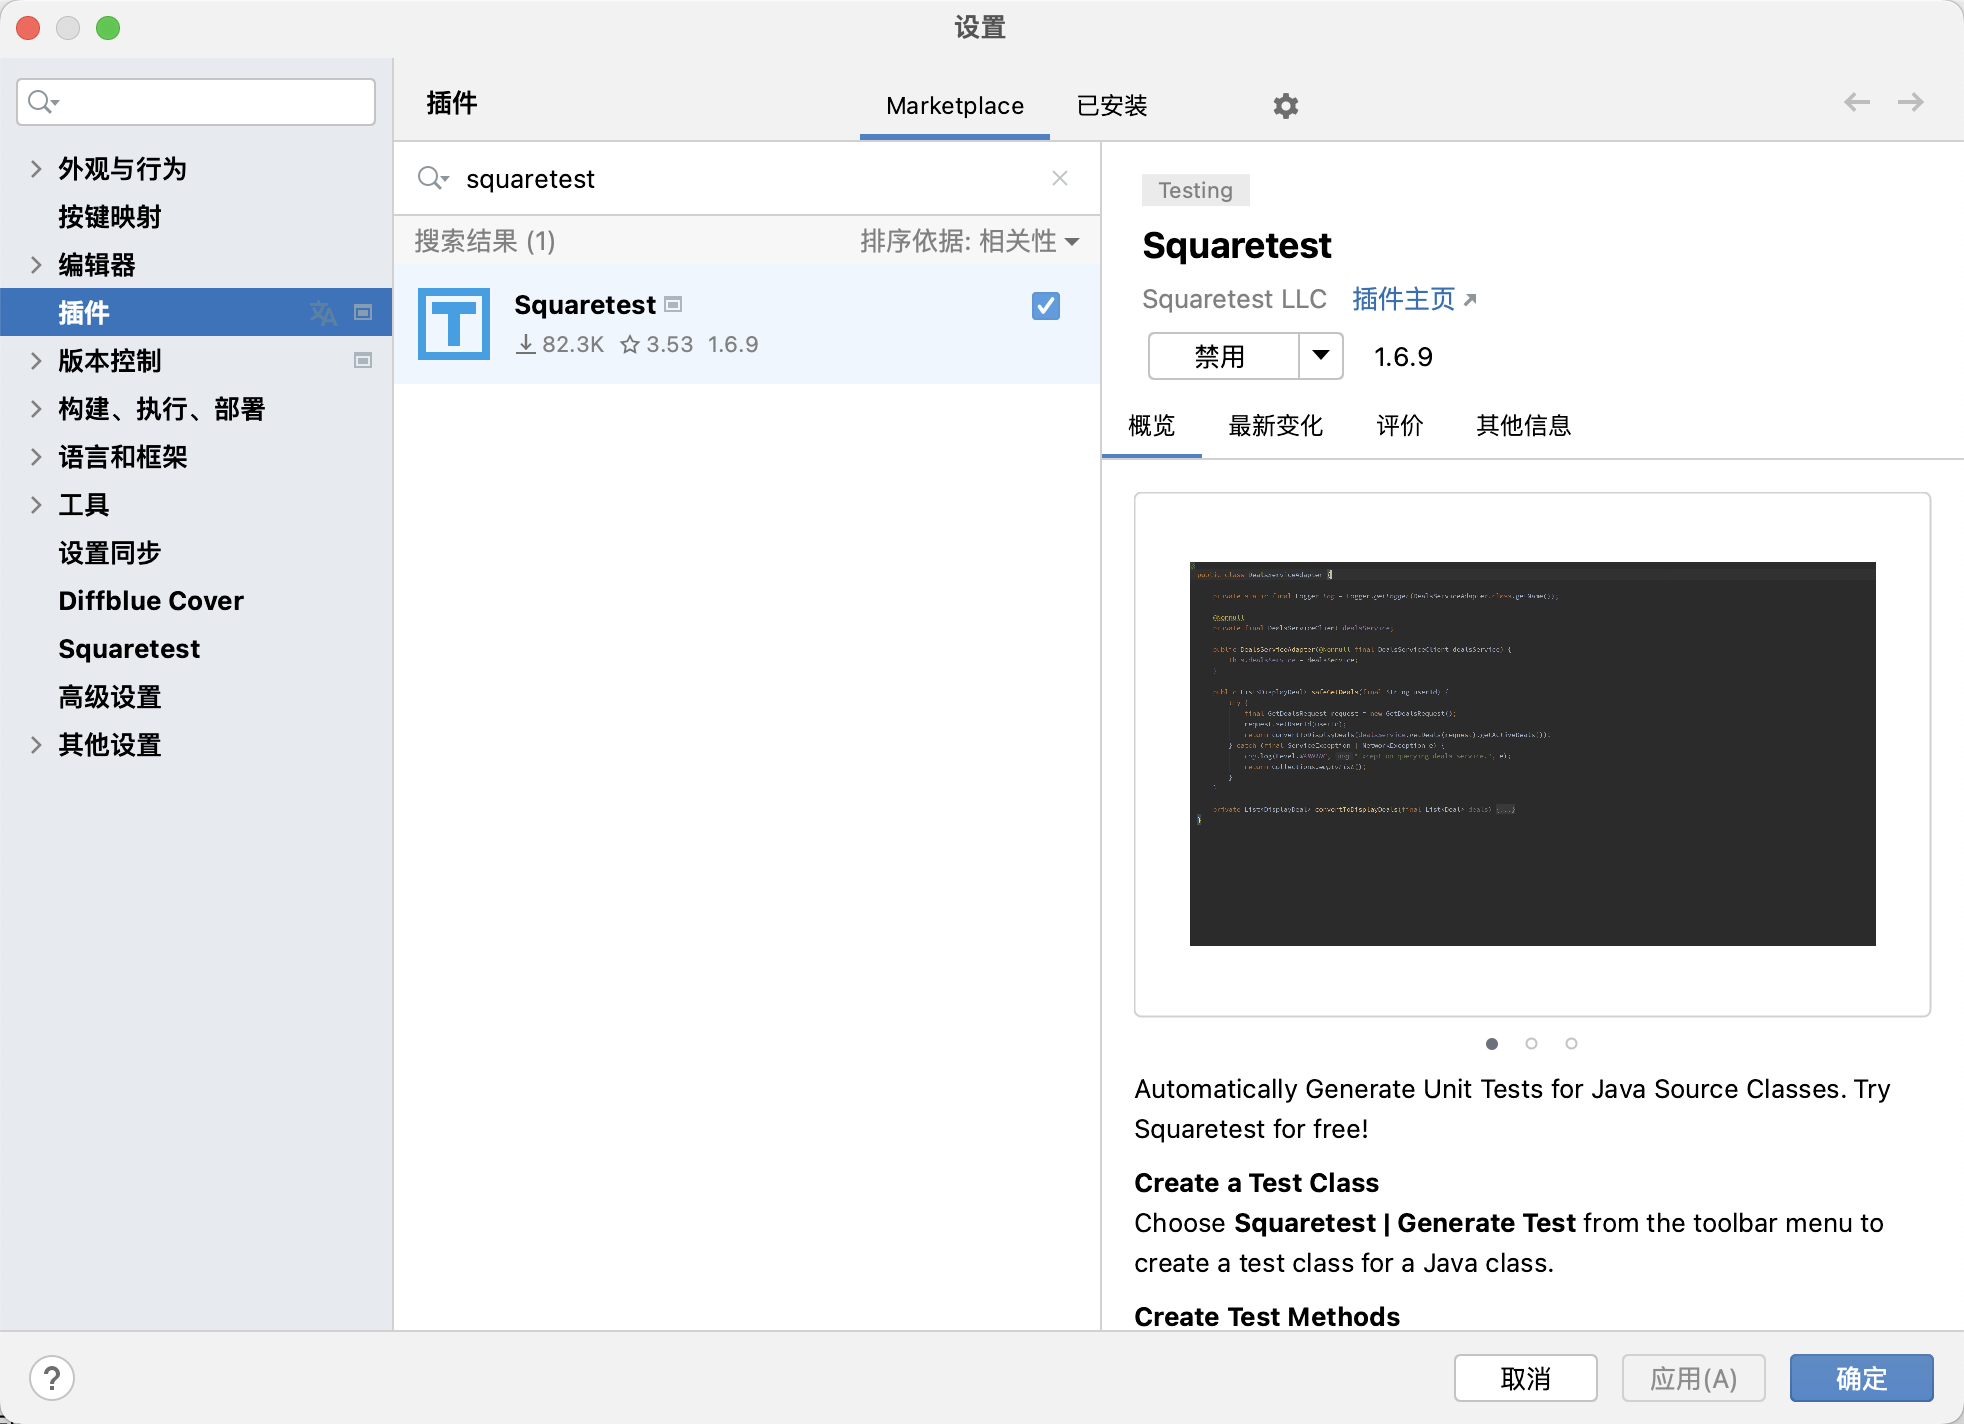Clear the squaretest search text
This screenshot has height=1424, width=1964.
click(1060, 178)
